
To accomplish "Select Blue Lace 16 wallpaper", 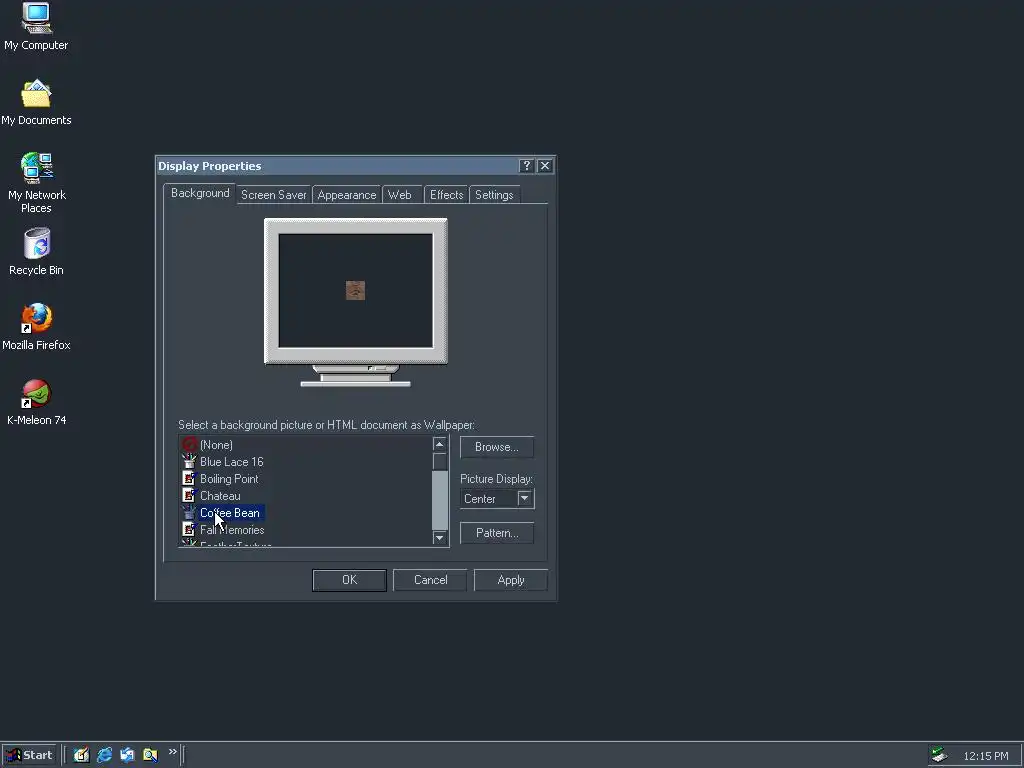I will [x=232, y=462].
